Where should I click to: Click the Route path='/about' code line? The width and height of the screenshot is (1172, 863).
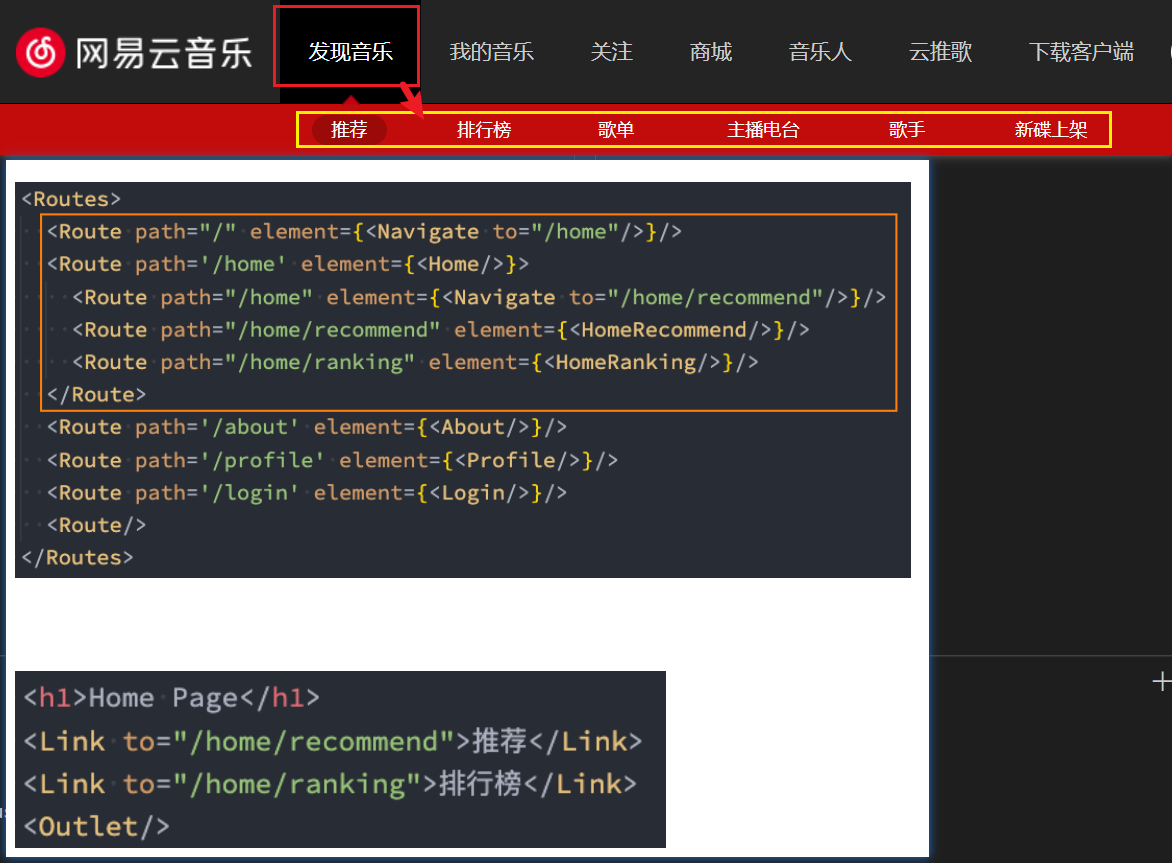click(306, 427)
